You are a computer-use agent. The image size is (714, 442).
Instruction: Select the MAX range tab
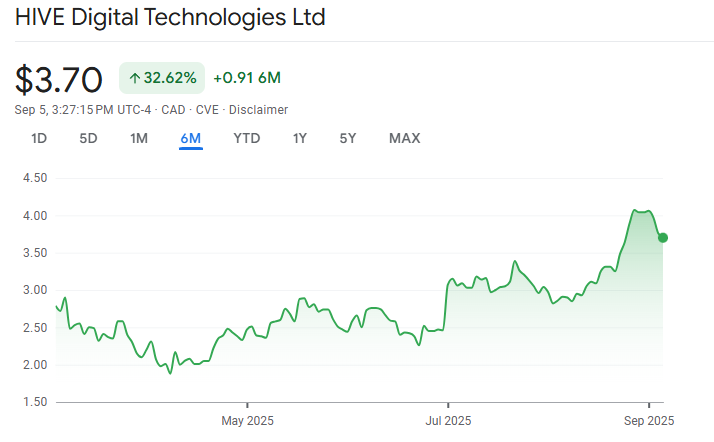point(404,138)
